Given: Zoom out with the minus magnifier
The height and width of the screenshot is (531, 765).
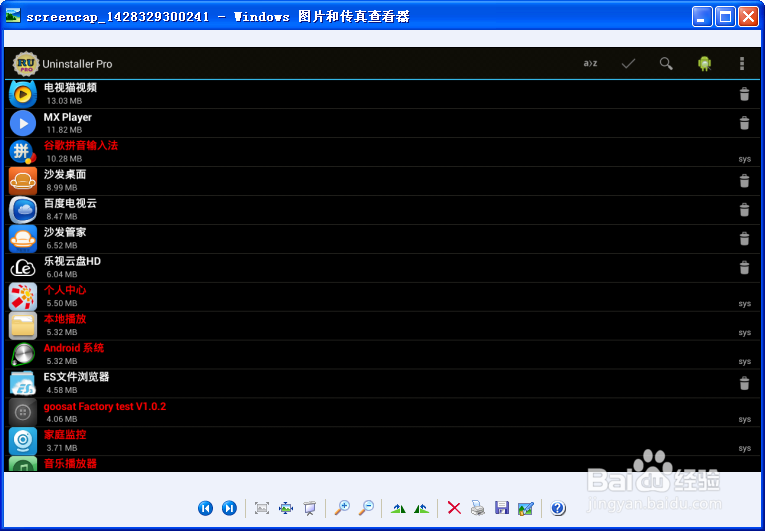Looking at the screenshot, I should pos(366,508).
